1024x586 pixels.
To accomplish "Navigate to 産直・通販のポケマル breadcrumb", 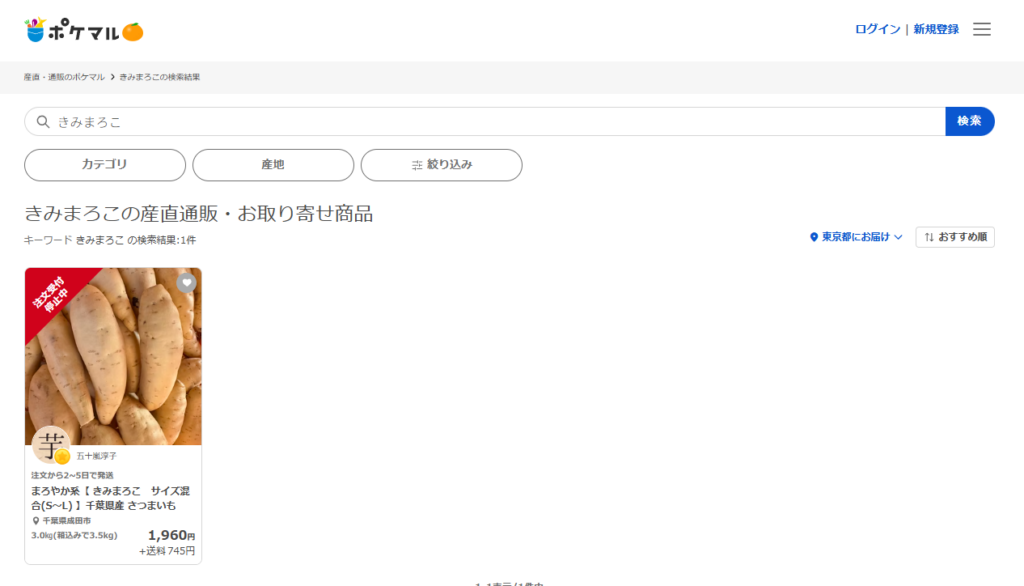I will (64, 77).
